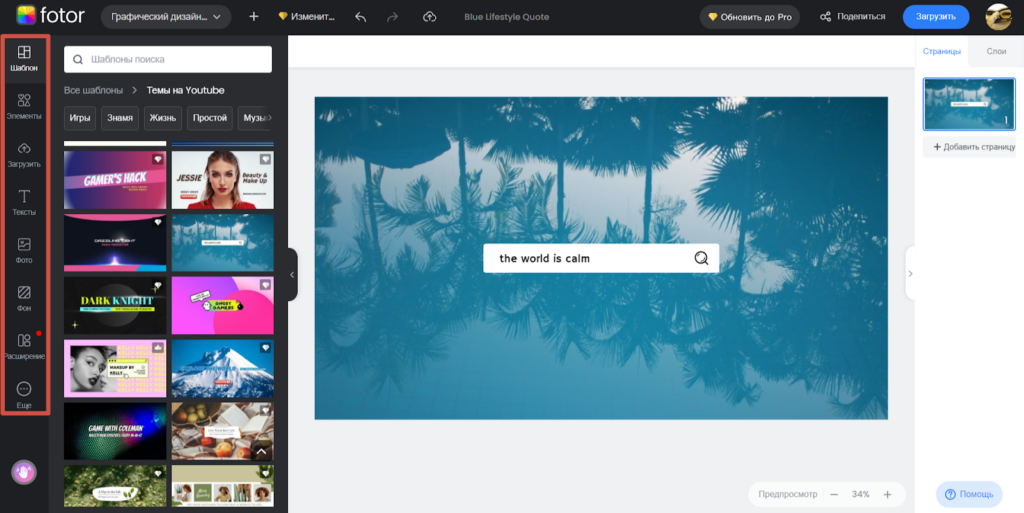Select the Game With Coleman template
The height and width of the screenshot is (513, 1024).
pos(115,431)
